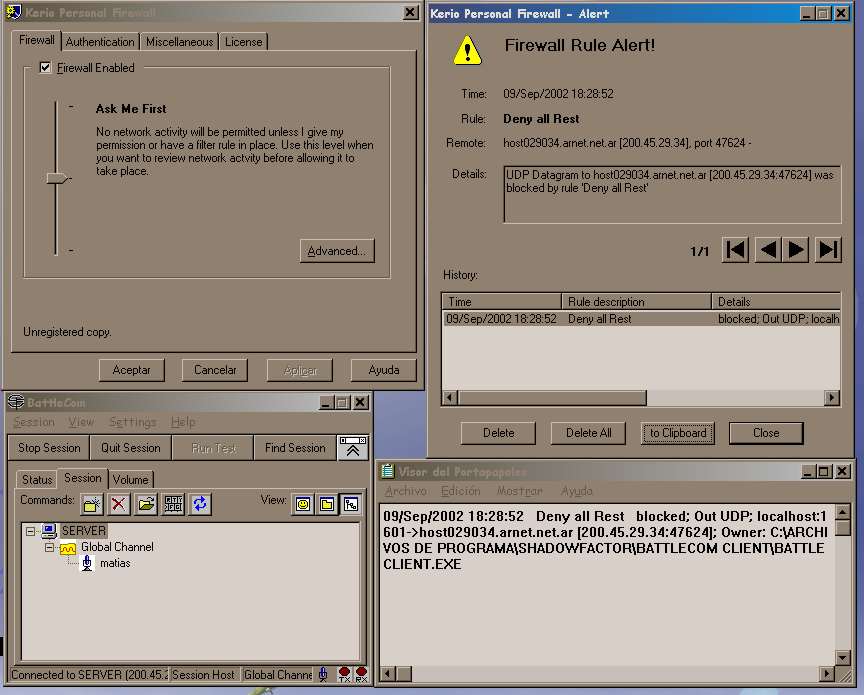
Task: Click the Kerio Personal Firewall title bar shield icon
Action: (x=14, y=12)
